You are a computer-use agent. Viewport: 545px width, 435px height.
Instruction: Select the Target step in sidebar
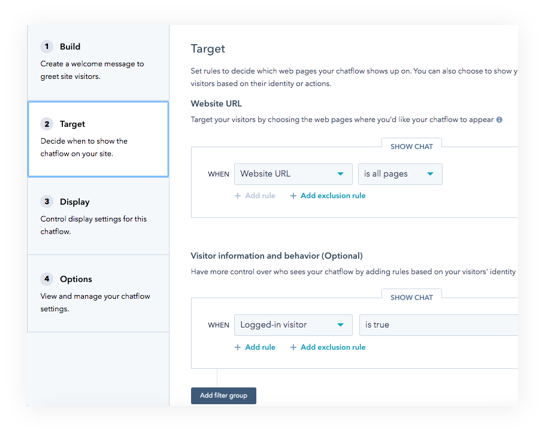coord(98,139)
